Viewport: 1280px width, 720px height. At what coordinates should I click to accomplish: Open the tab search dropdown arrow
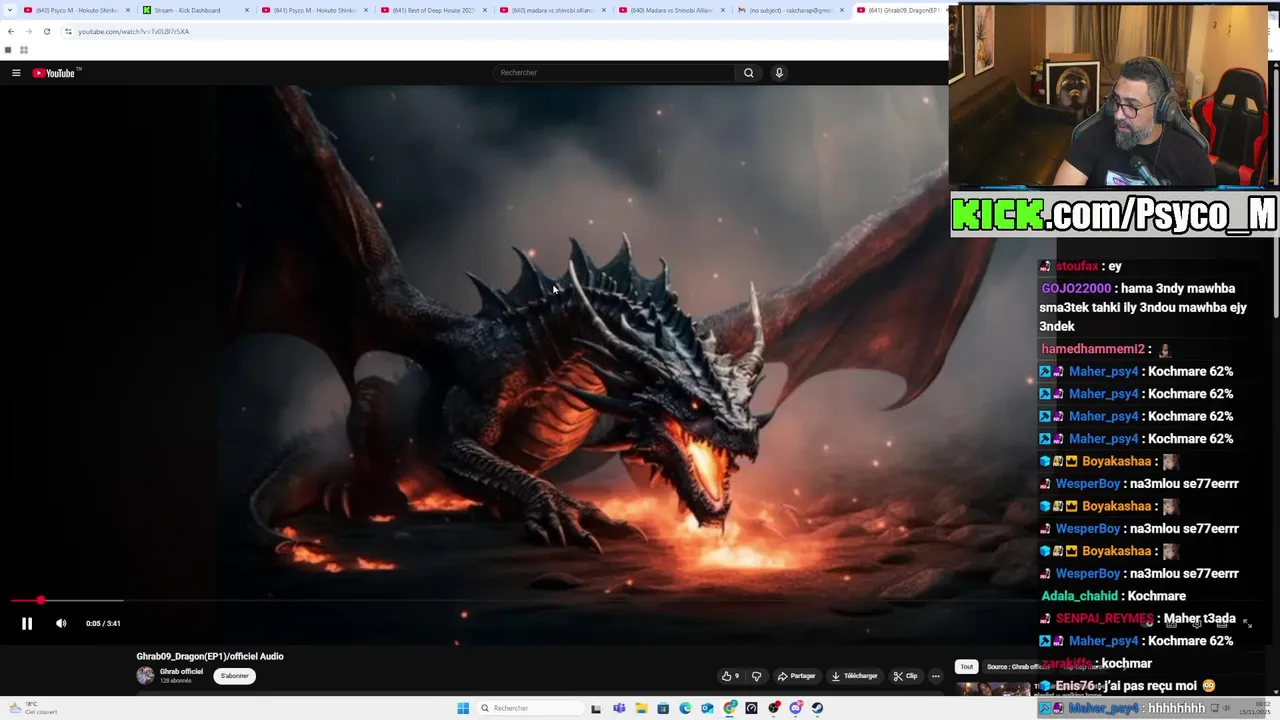(x=12, y=10)
